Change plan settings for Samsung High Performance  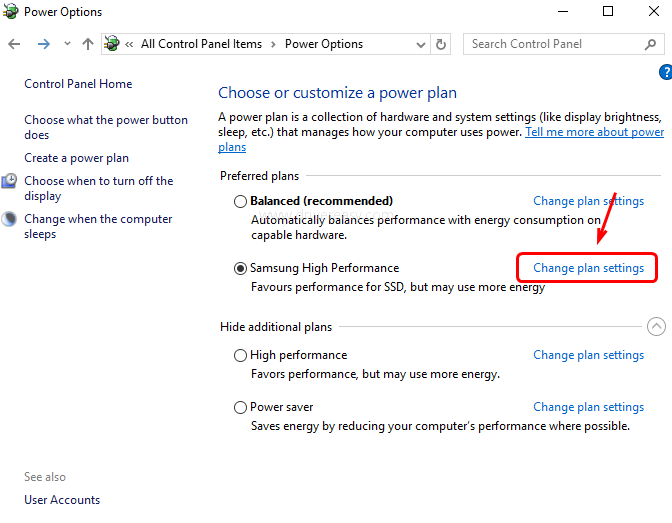(588, 268)
